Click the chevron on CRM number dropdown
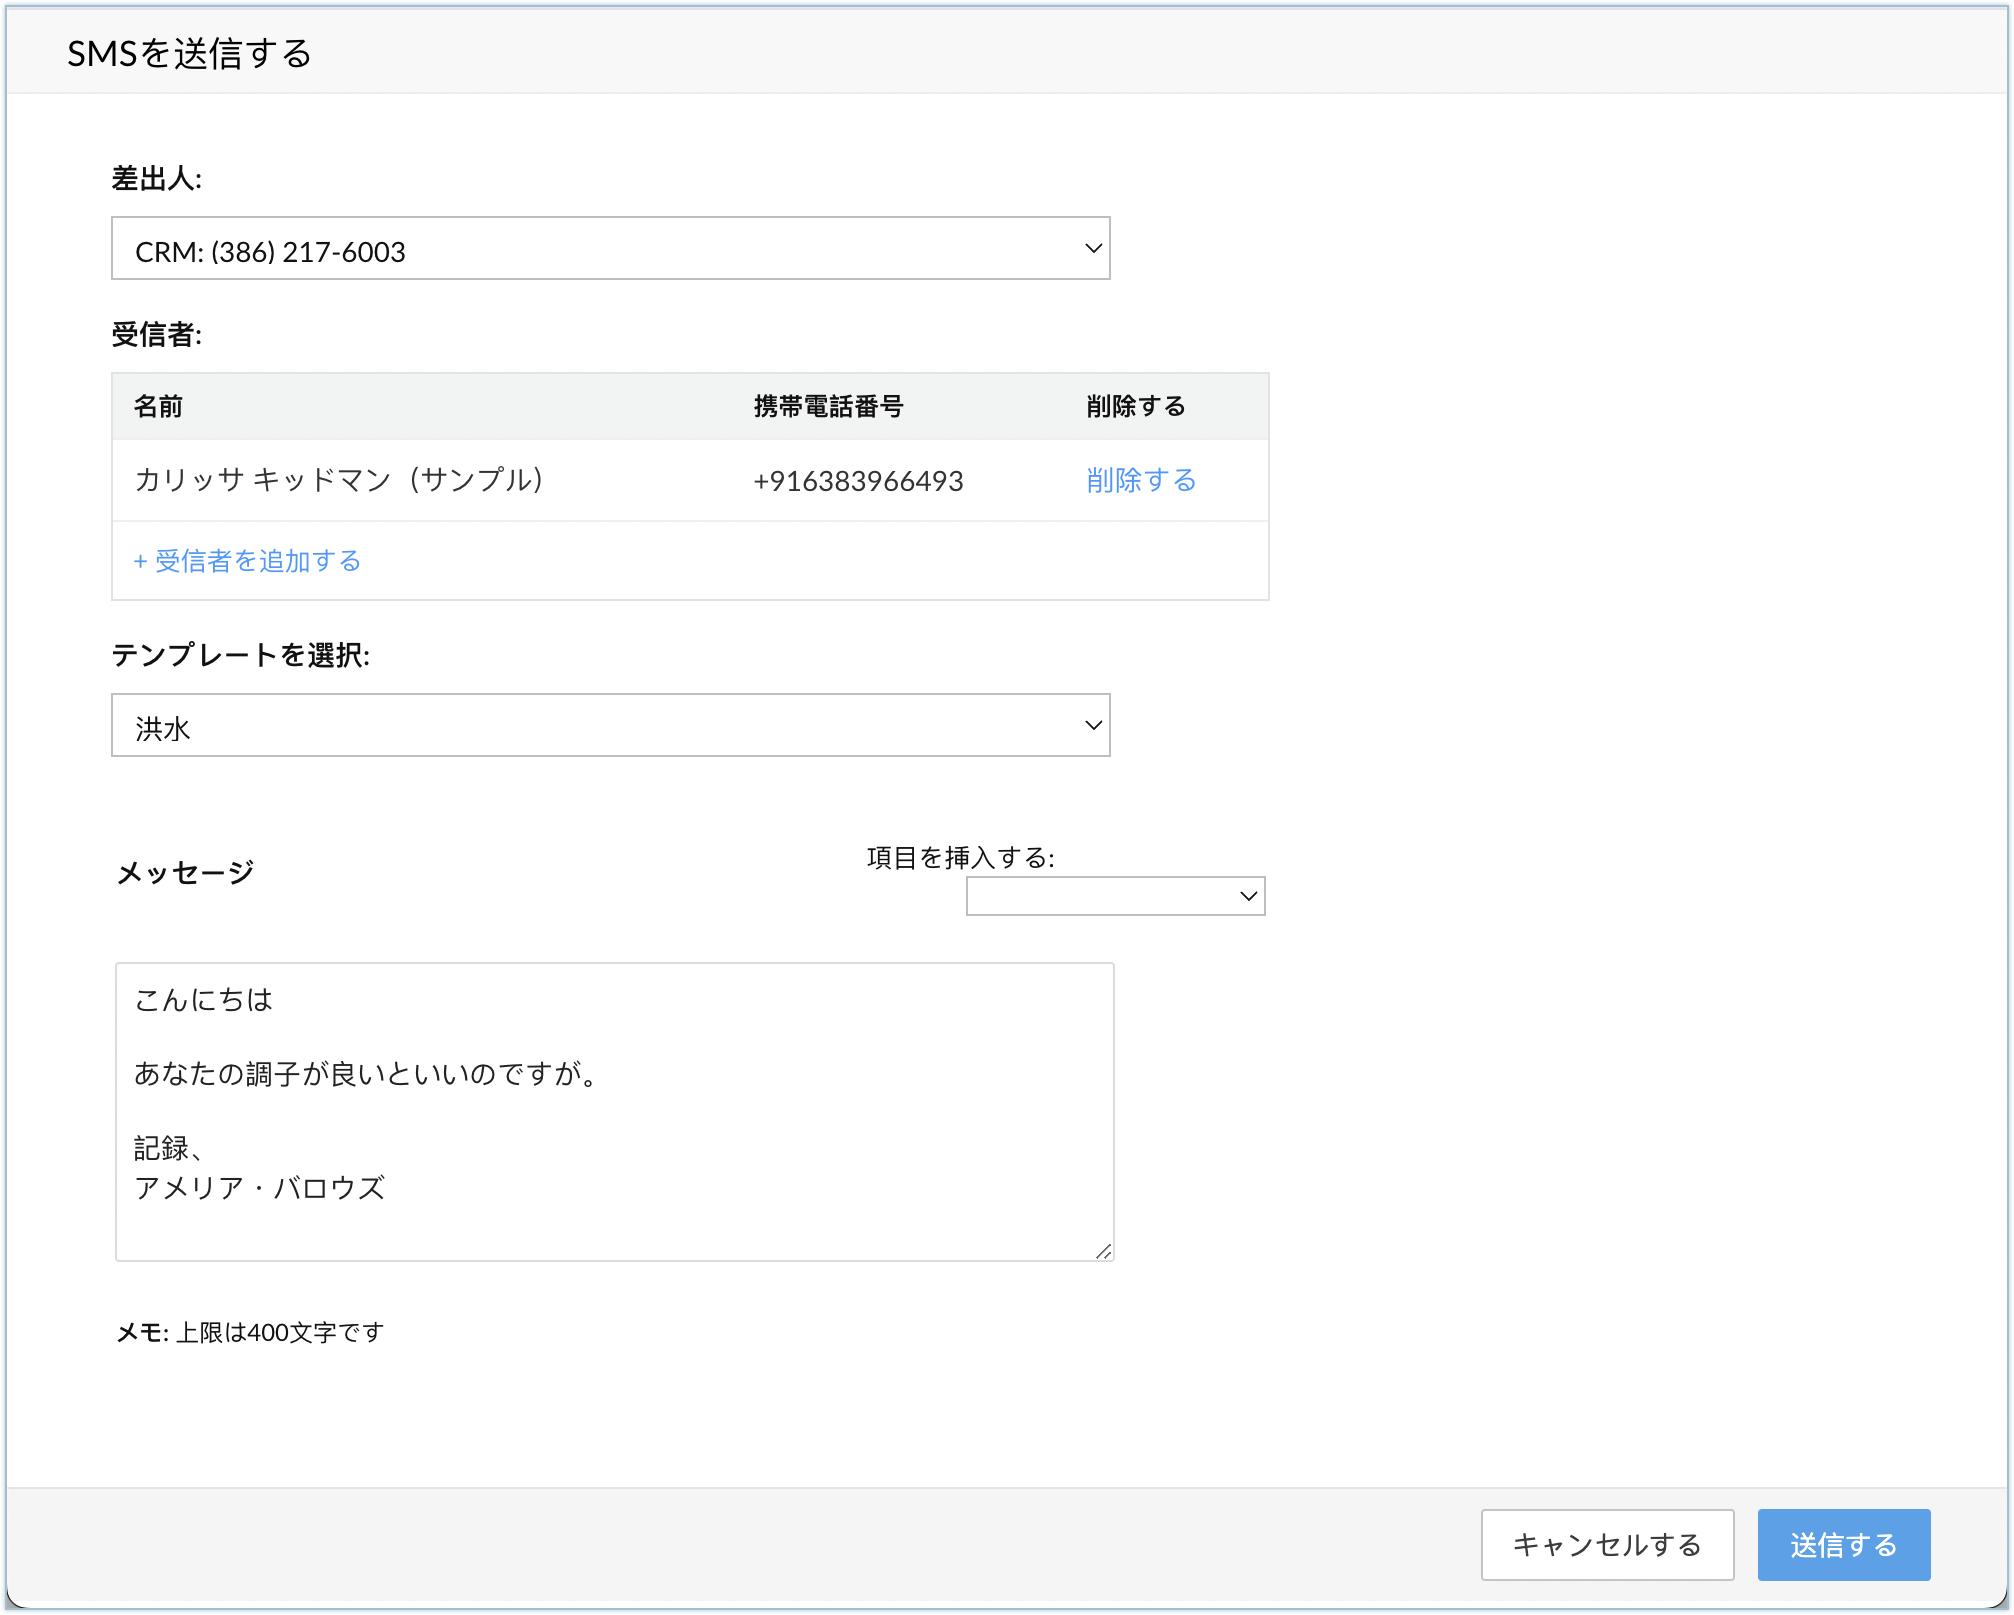2014x1615 pixels. (x=1093, y=249)
